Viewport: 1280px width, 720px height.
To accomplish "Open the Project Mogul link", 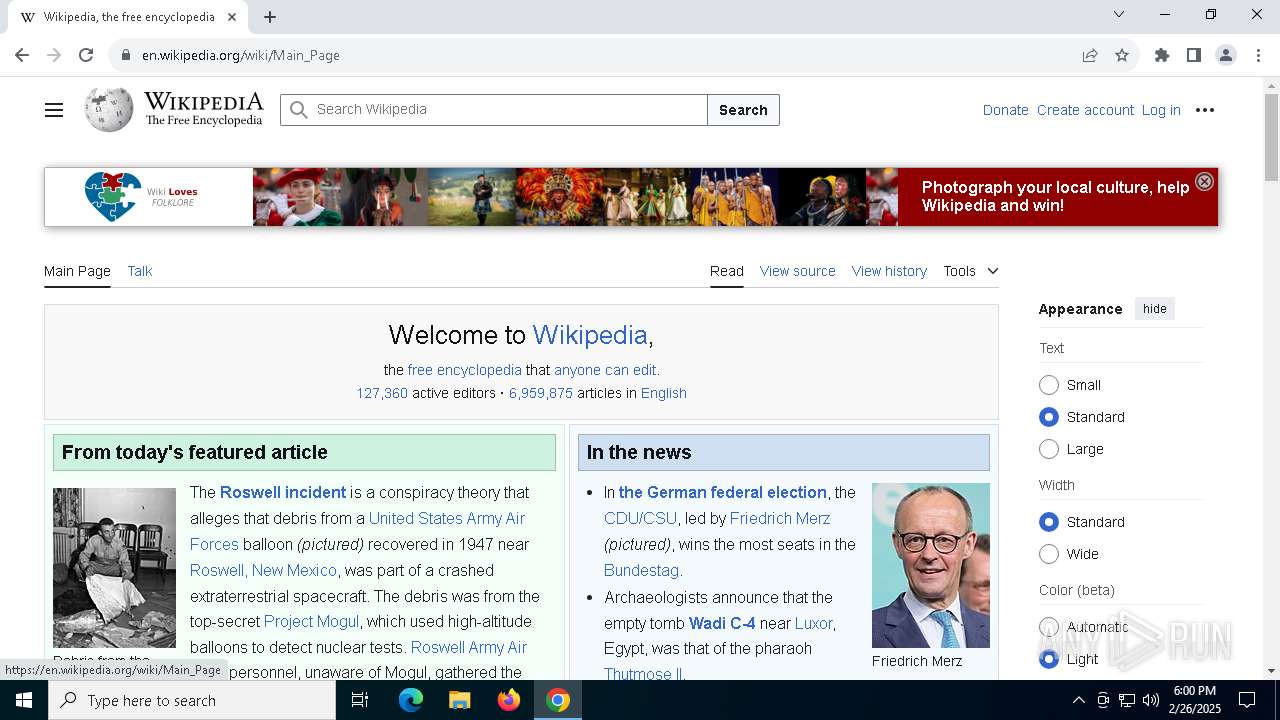I will (311, 621).
